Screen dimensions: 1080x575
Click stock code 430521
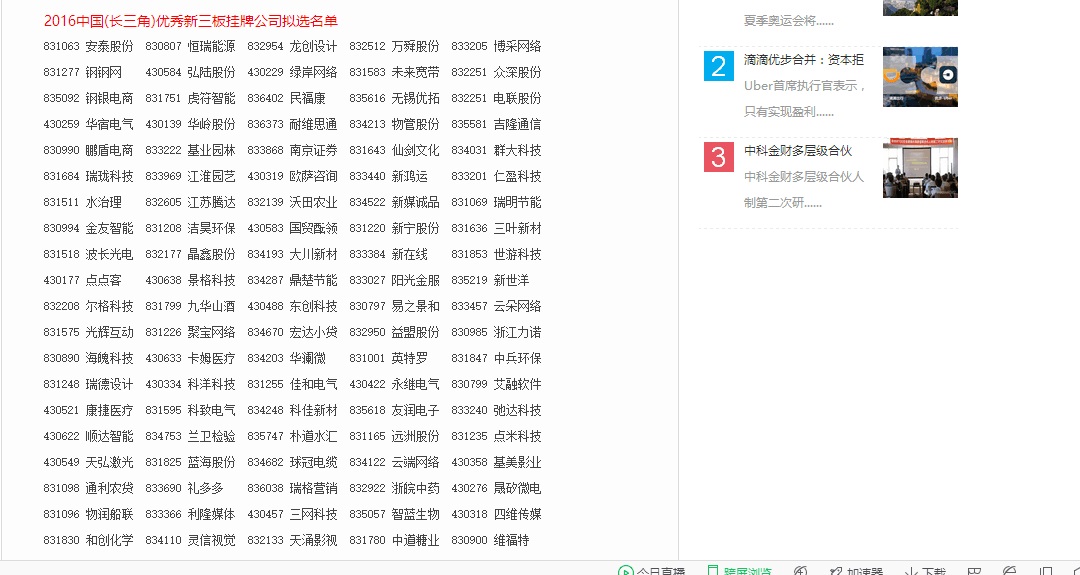coord(61,410)
